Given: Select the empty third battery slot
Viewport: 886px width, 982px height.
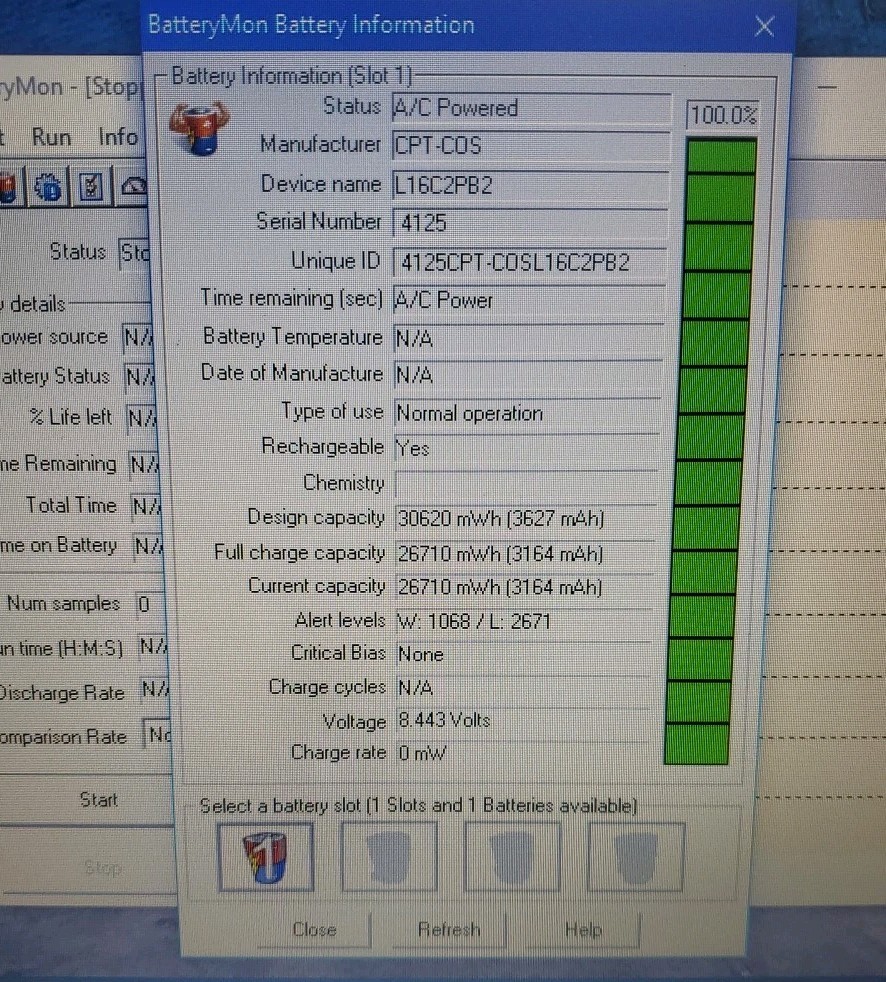Looking at the screenshot, I should (512, 857).
